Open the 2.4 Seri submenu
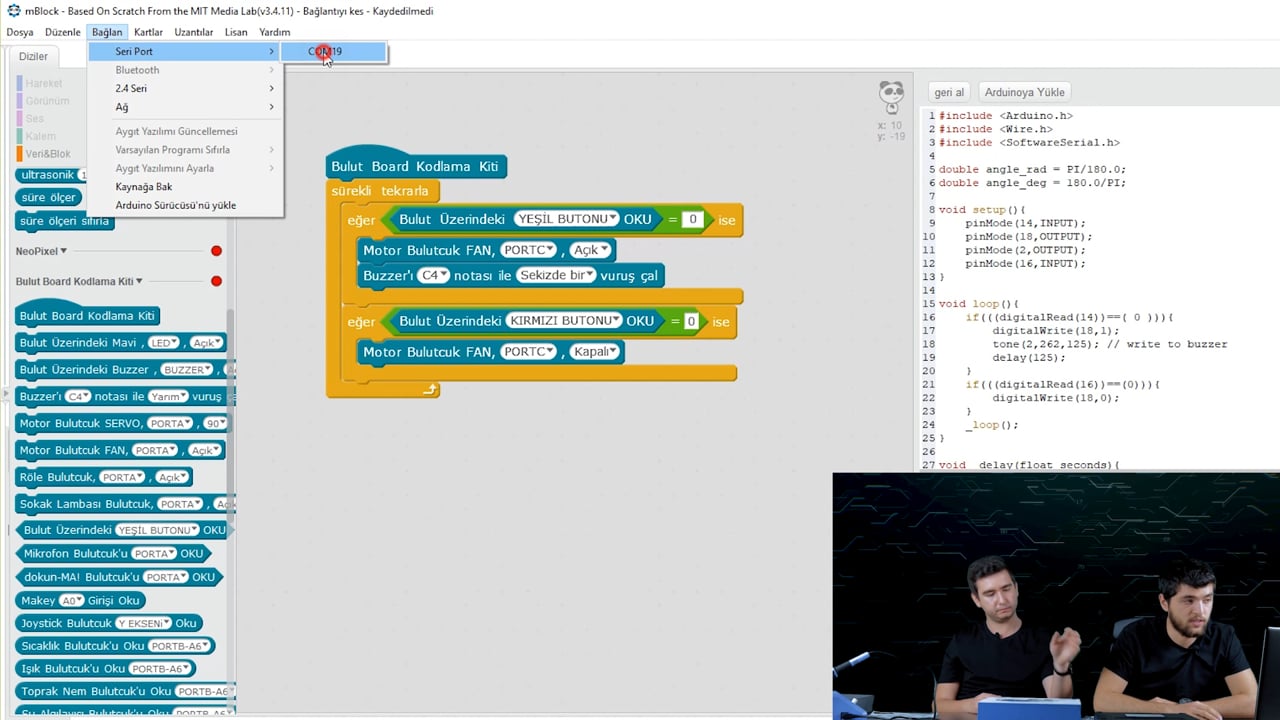The width and height of the screenshot is (1280, 720). coord(185,88)
